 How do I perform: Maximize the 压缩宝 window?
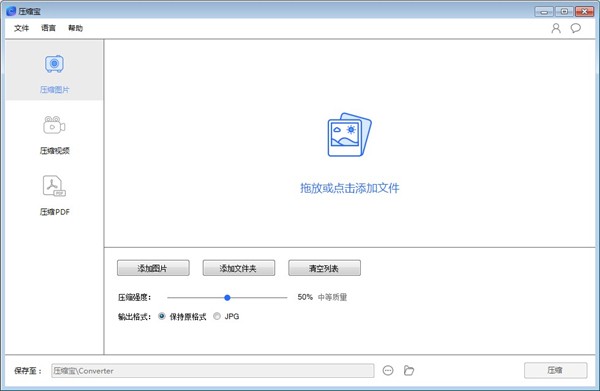[x=564, y=11]
